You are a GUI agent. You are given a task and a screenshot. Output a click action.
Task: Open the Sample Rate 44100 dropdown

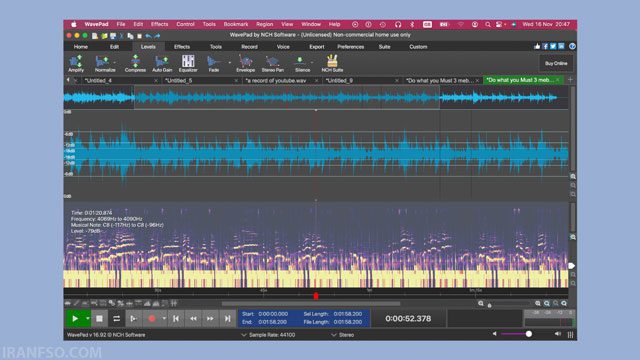[x=268, y=335]
